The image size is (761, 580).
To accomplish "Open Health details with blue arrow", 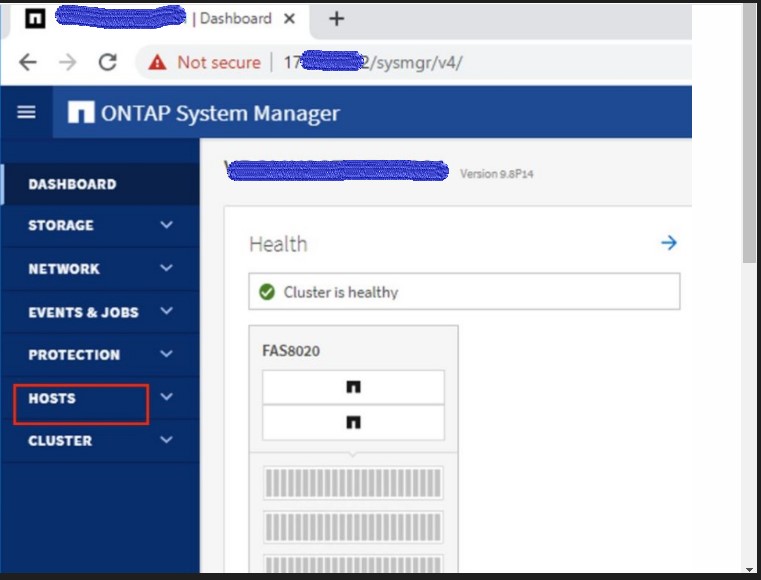I will tap(669, 243).
